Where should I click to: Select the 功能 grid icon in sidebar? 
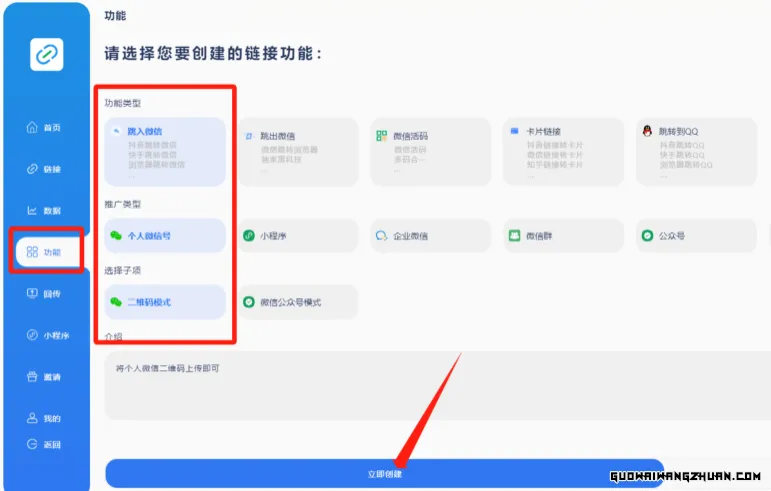[x=32, y=252]
